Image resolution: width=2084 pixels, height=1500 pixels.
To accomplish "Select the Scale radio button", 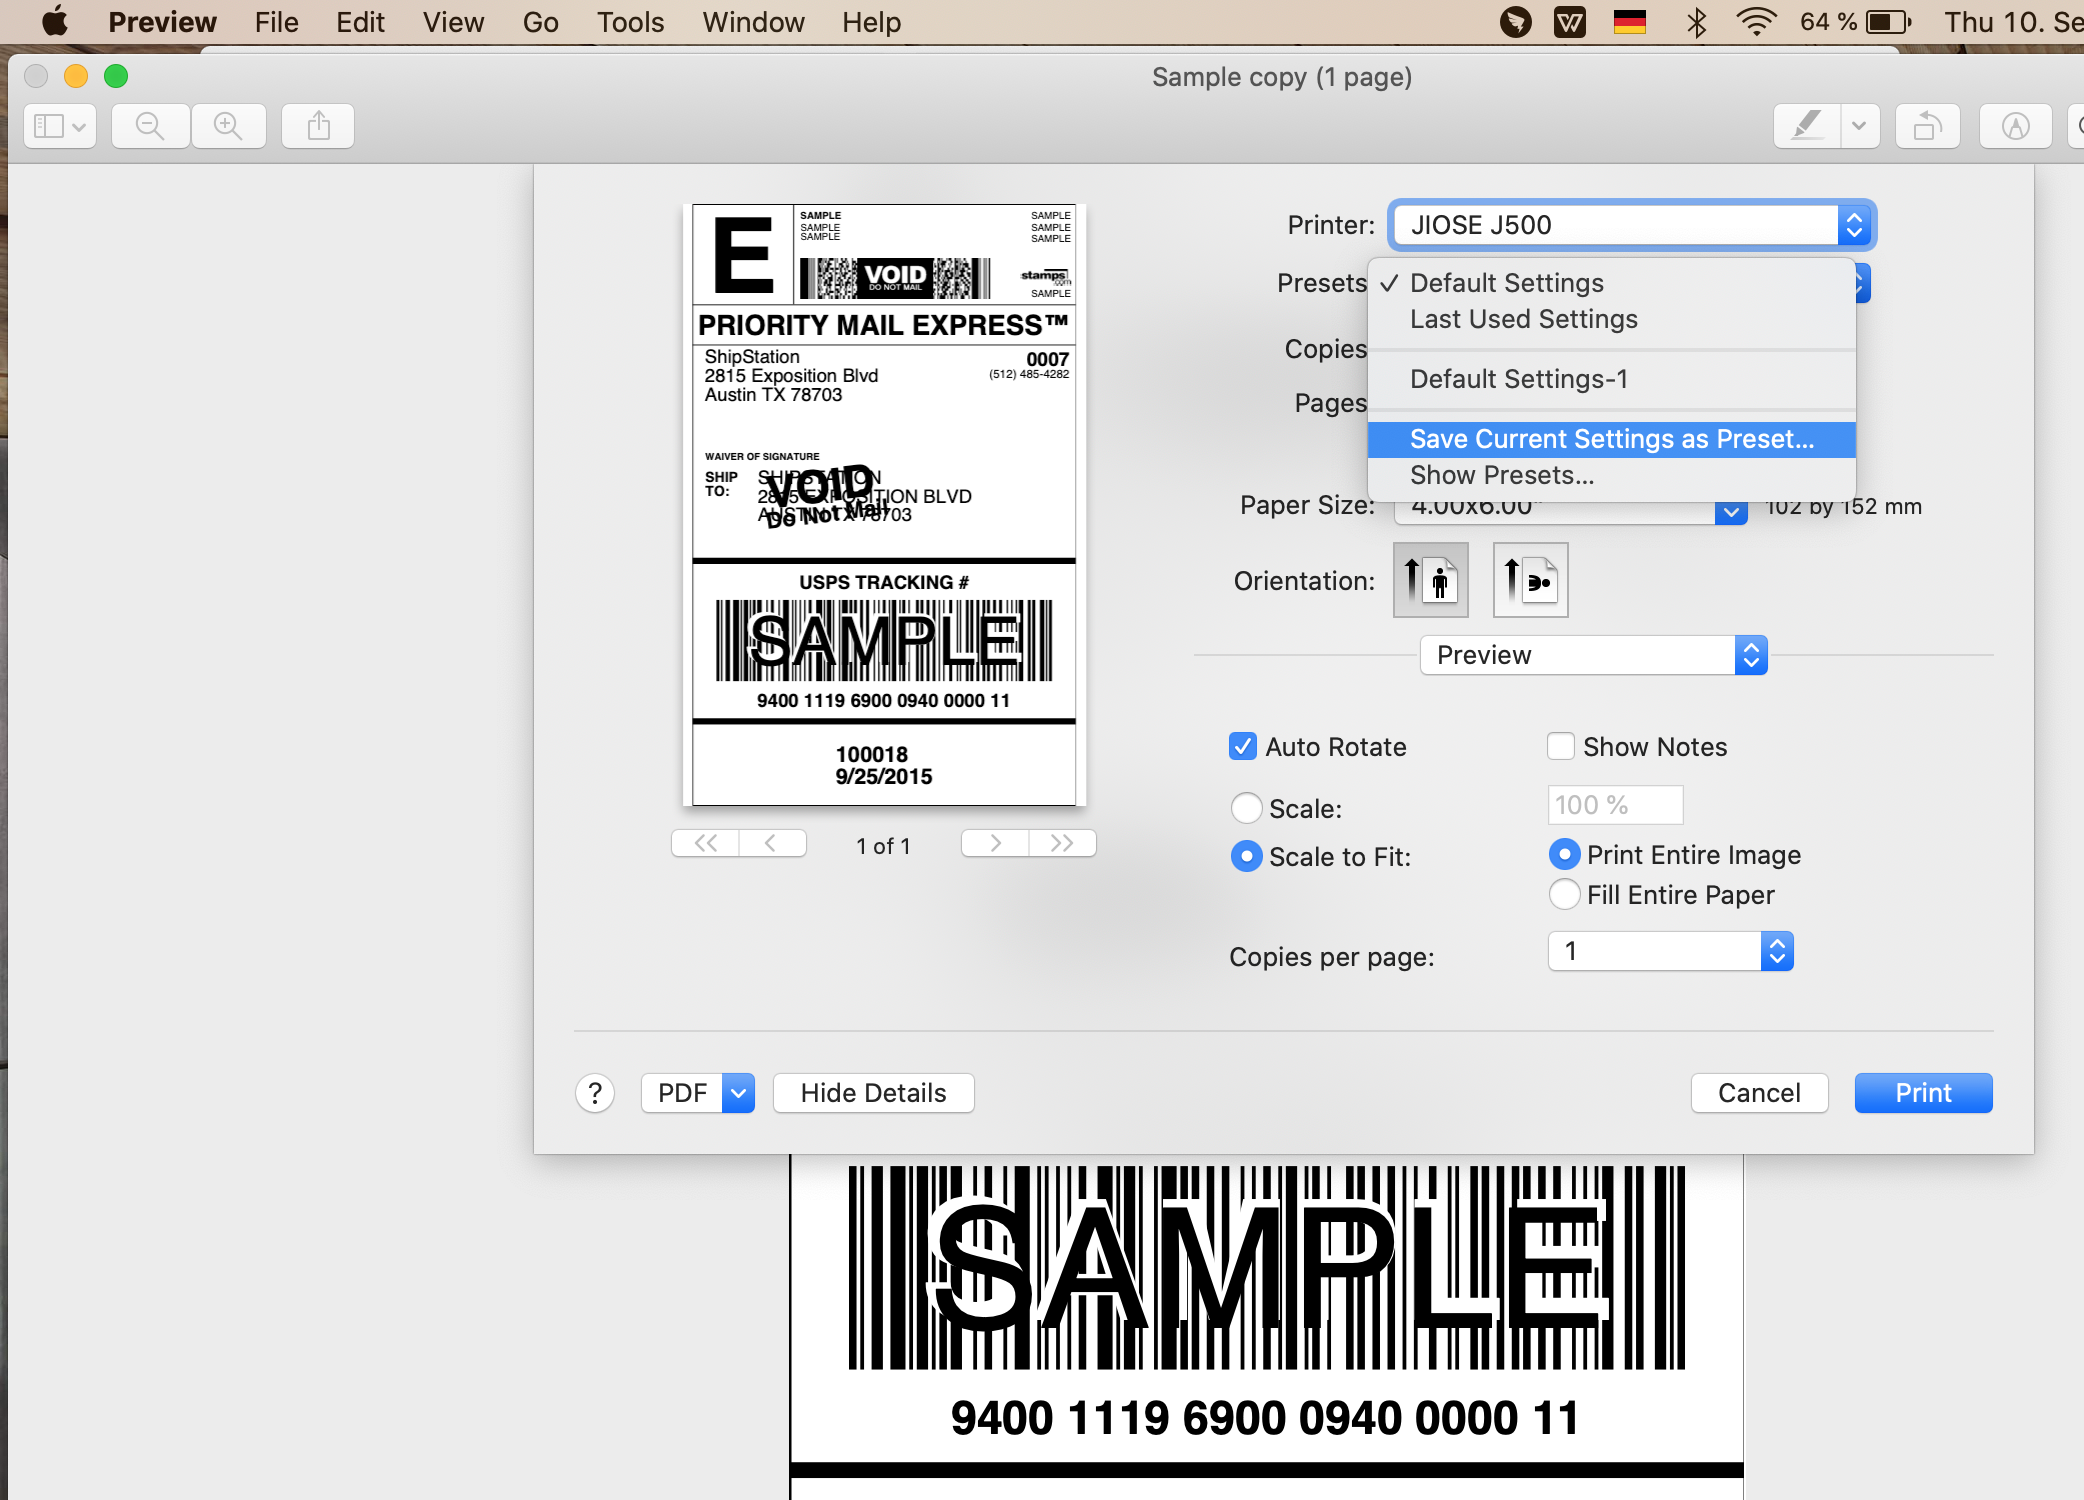I will pos(1246,808).
